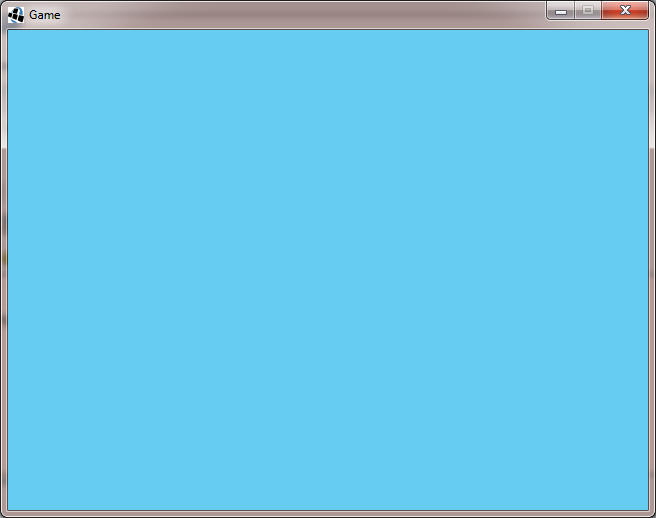Click the Game title text

45,15
